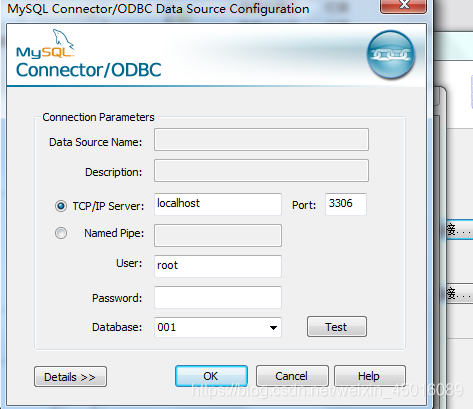Click the Port field showing 3306

346,204
